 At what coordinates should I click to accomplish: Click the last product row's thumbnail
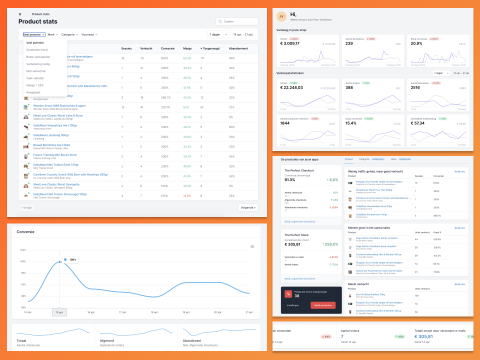pyautogui.click(x=26, y=195)
